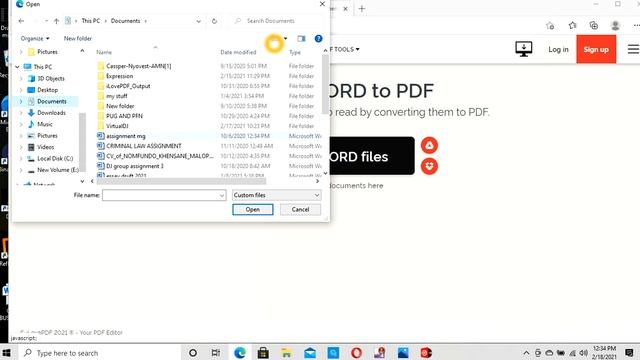Add this page to favorites in Edge
This screenshot has height=360, width=640.
coord(550,26)
